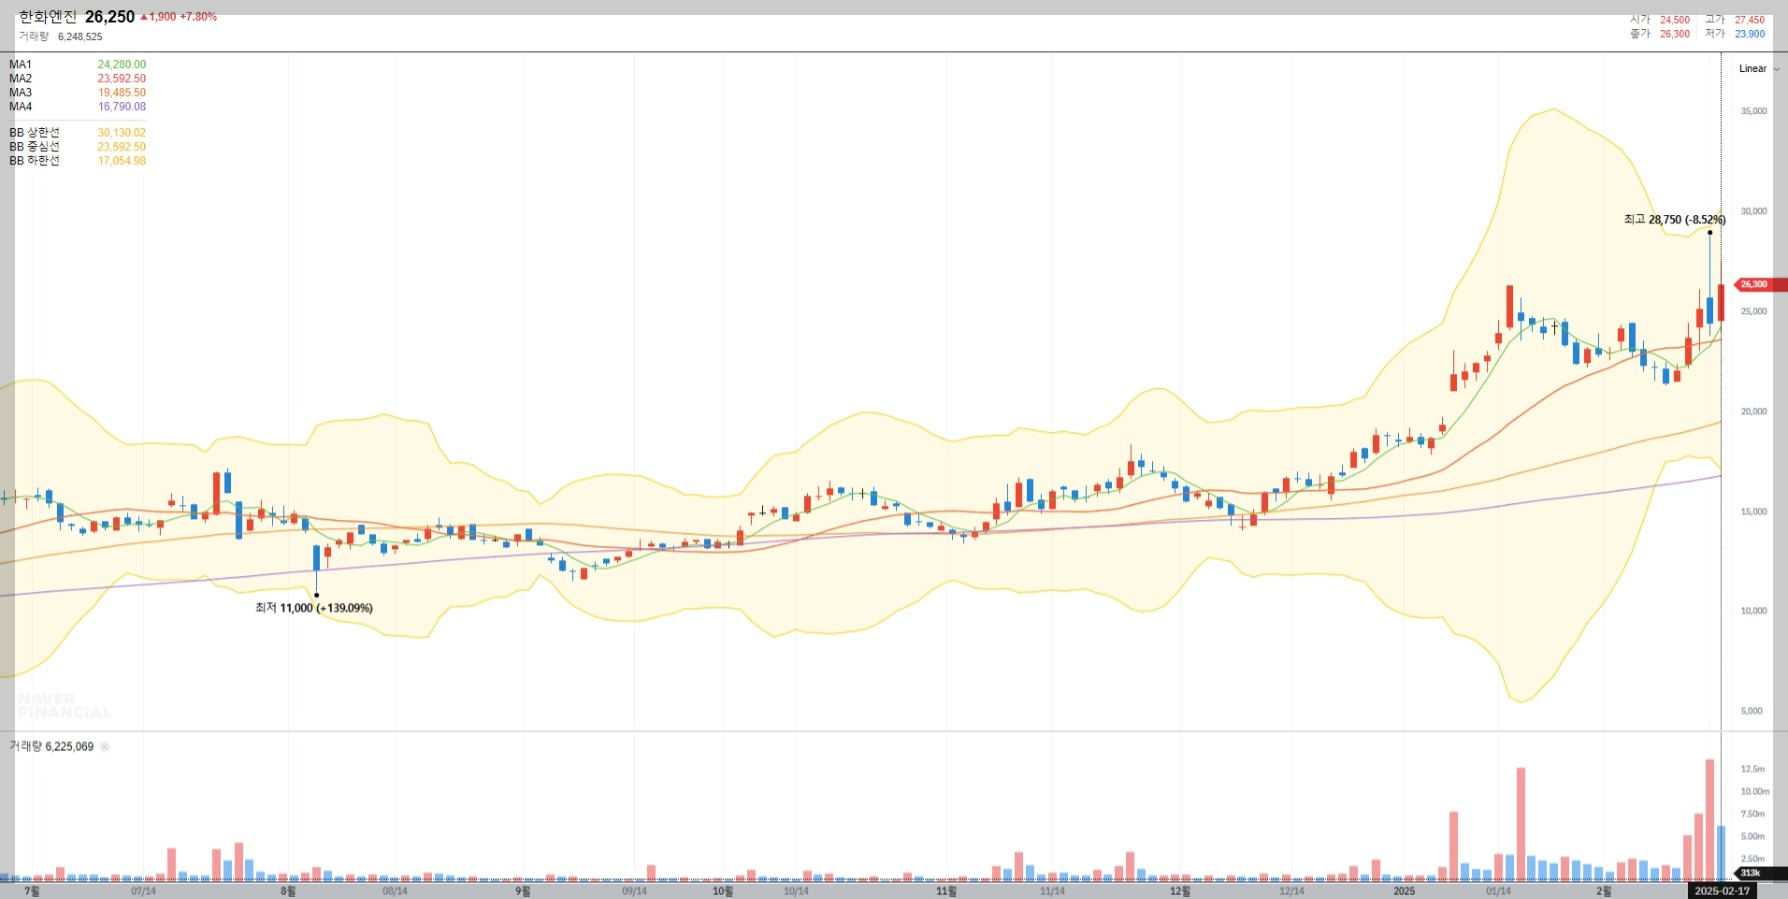Click the 35,000 price axis label
This screenshot has height=899, width=1788.
click(x=1753, y=112)
